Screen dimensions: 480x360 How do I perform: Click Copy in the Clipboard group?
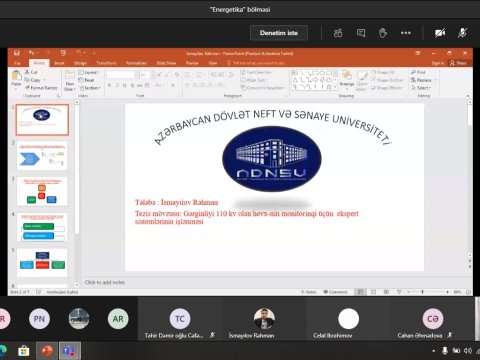[33, 80]
